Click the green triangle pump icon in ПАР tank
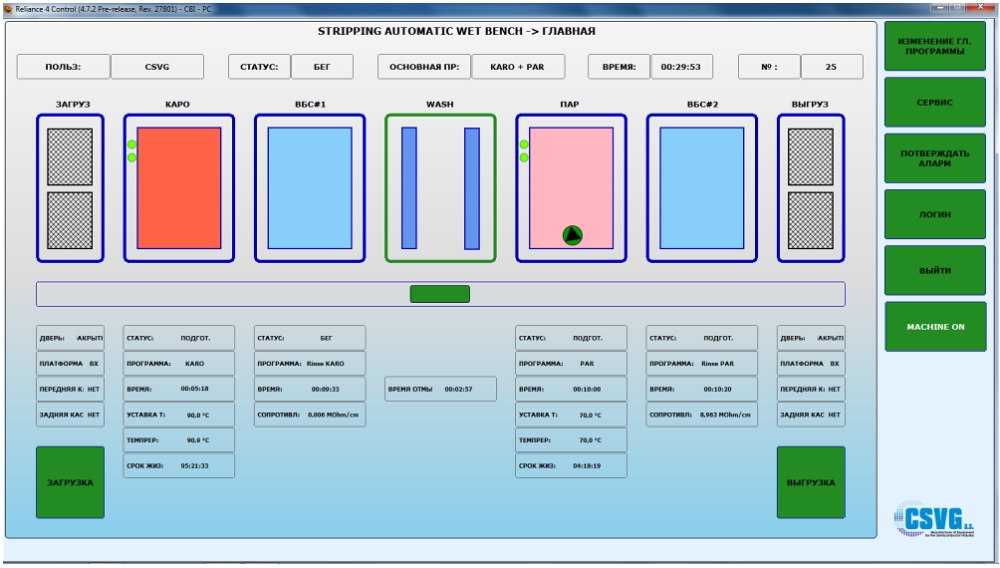This screenshot has width=1000, height=568. pyautogui.click(x=572, y=235)
